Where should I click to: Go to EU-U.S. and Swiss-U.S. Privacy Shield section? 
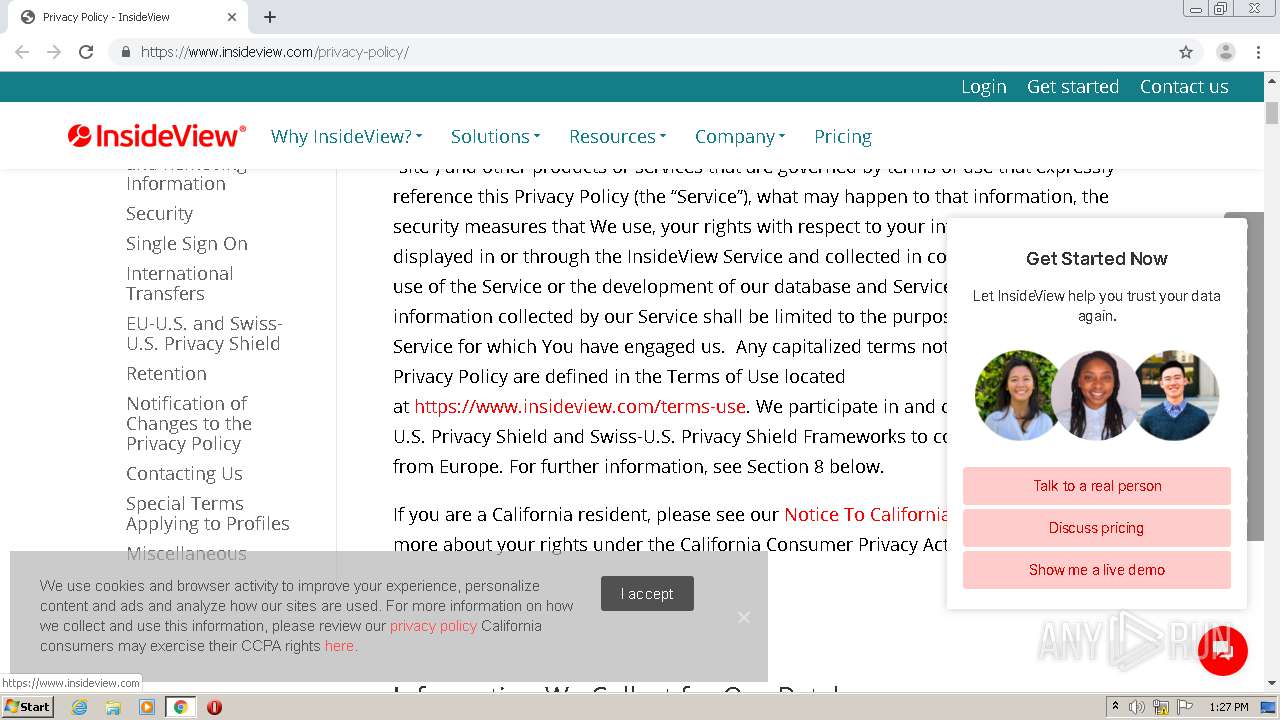point(204,333)
